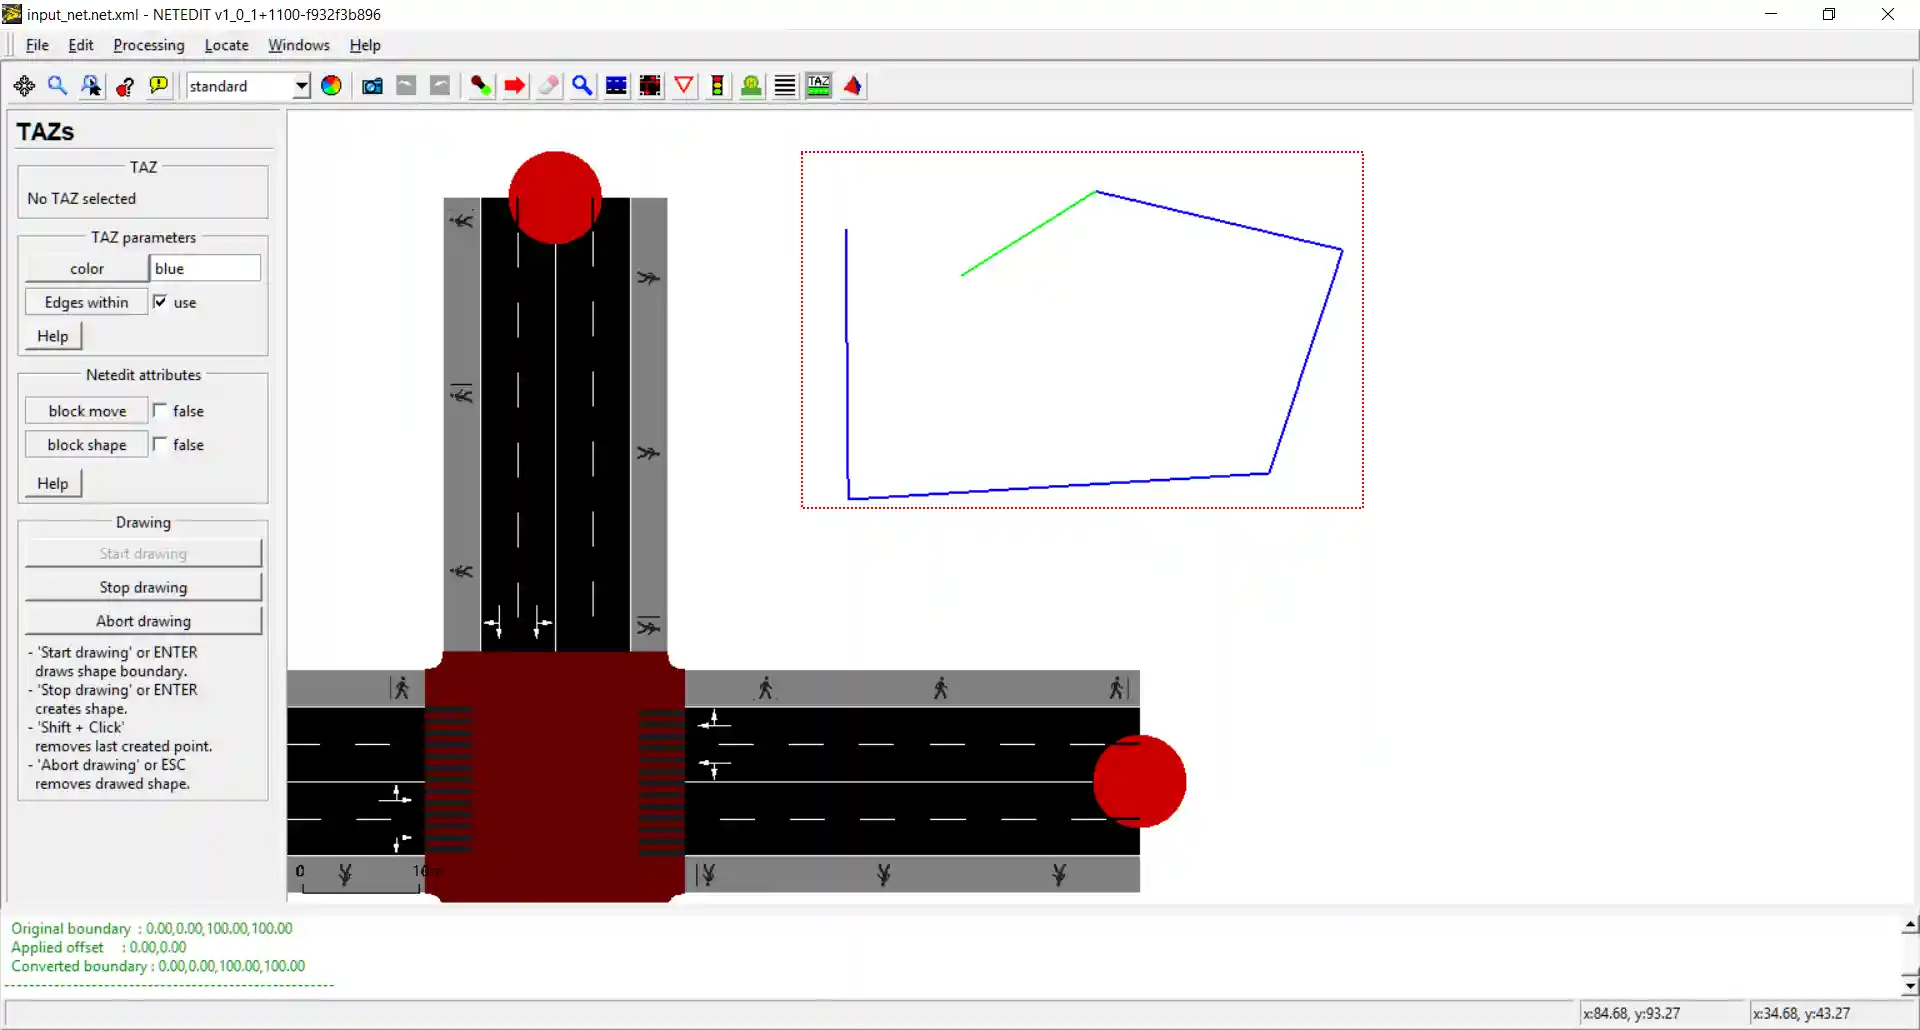Switch to the traffic light mode
This screenshot has height=1030, width=1920.
(x=717, y=86)
